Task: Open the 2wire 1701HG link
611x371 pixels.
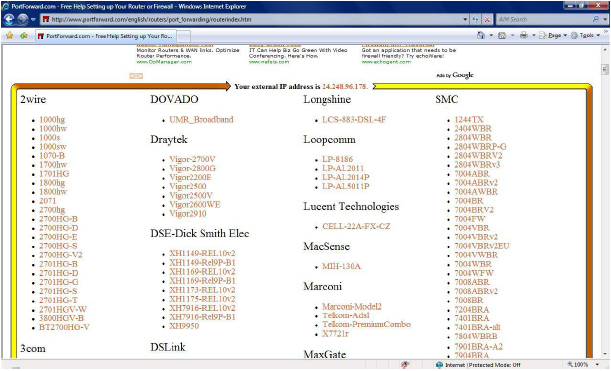Action: click(54, 174)
